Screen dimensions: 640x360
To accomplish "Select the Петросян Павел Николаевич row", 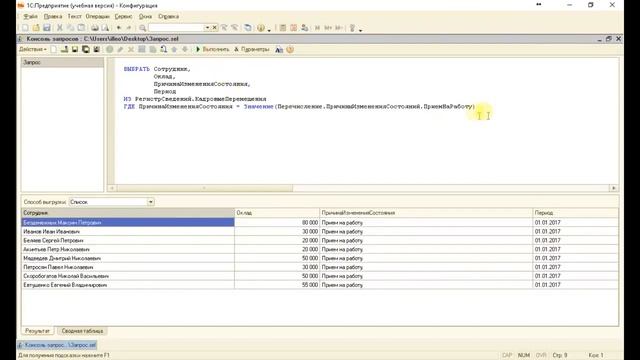I will click(x=320, y=267).
